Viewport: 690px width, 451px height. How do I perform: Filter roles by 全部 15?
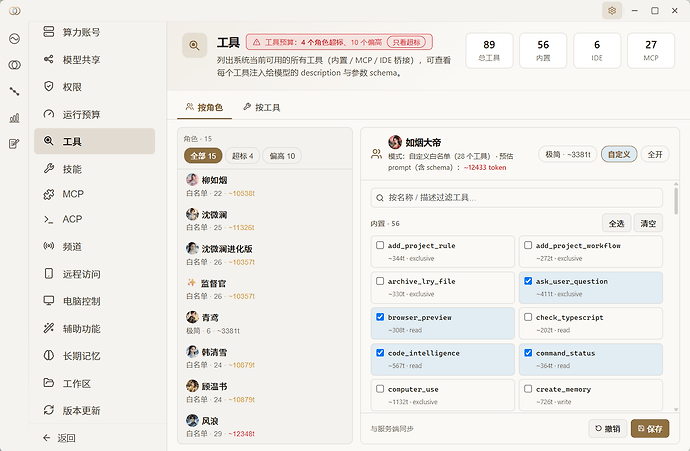tap(203, 156)
